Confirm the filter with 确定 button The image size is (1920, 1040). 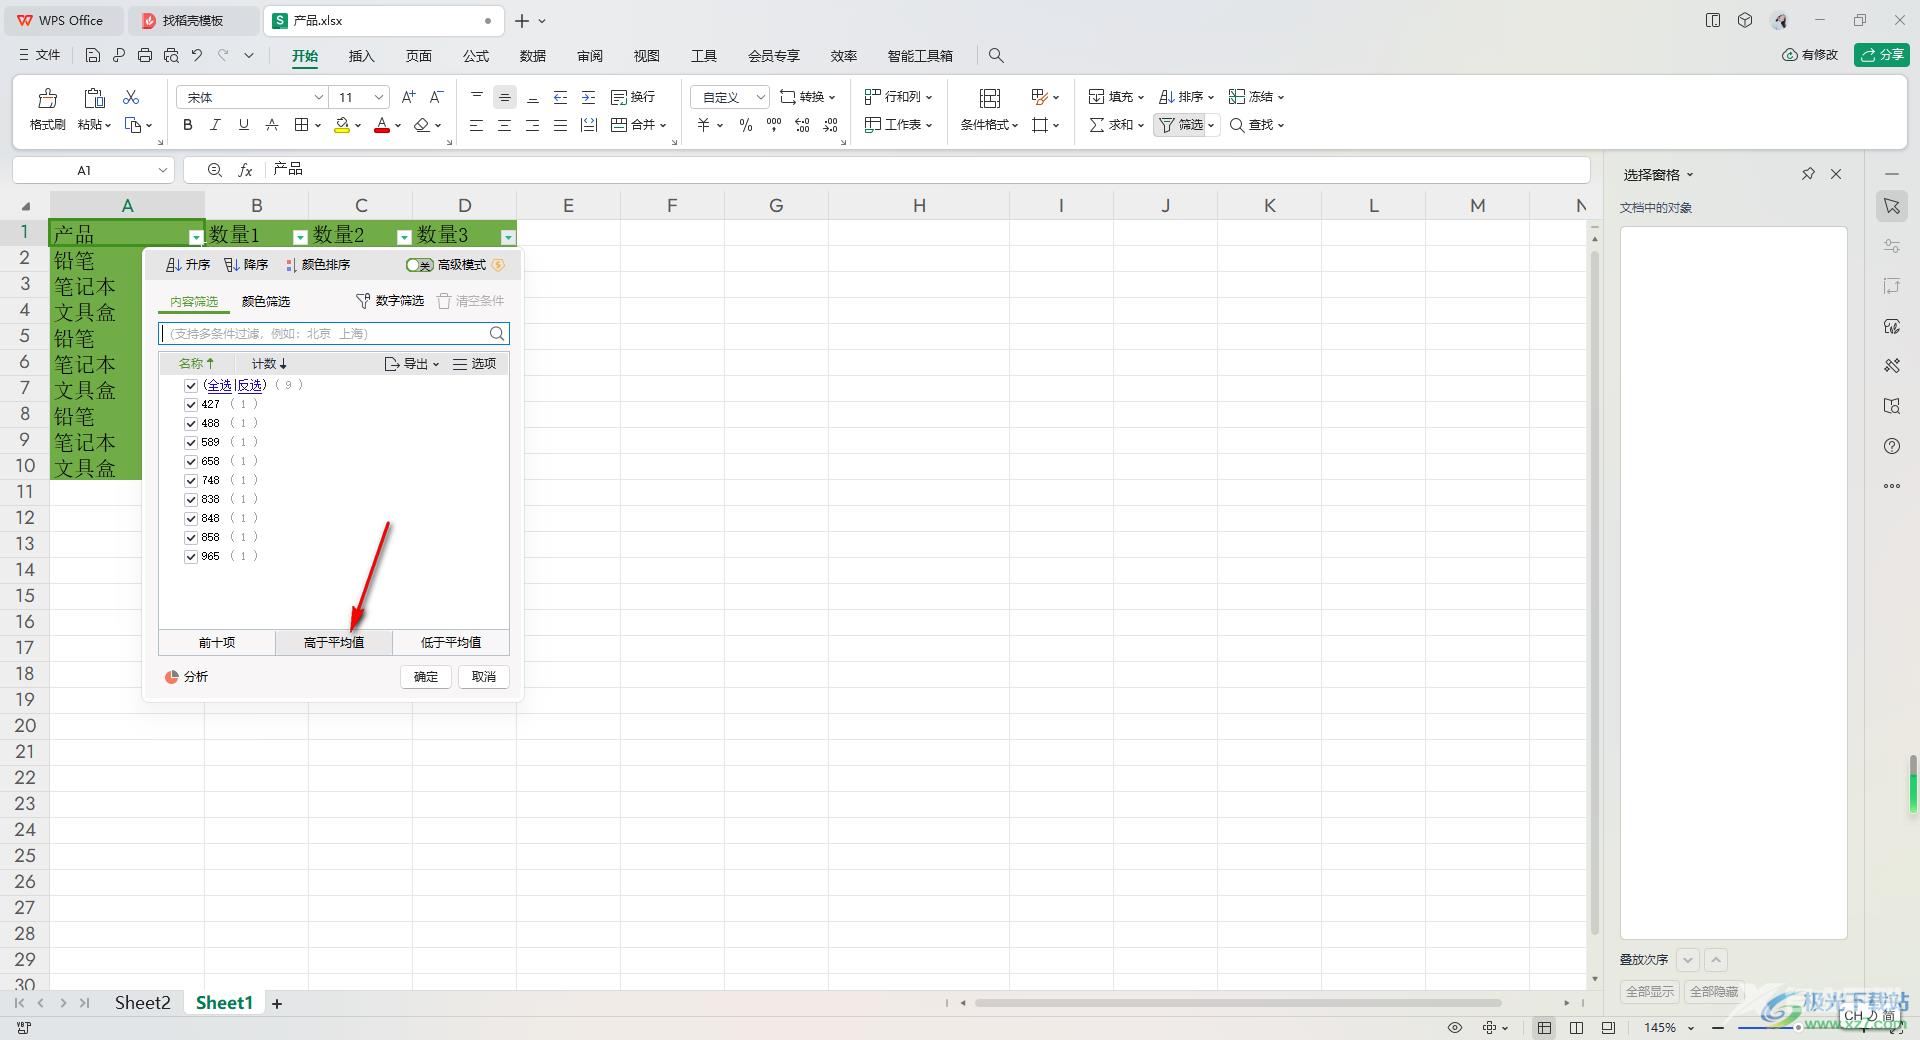(426, 677)
